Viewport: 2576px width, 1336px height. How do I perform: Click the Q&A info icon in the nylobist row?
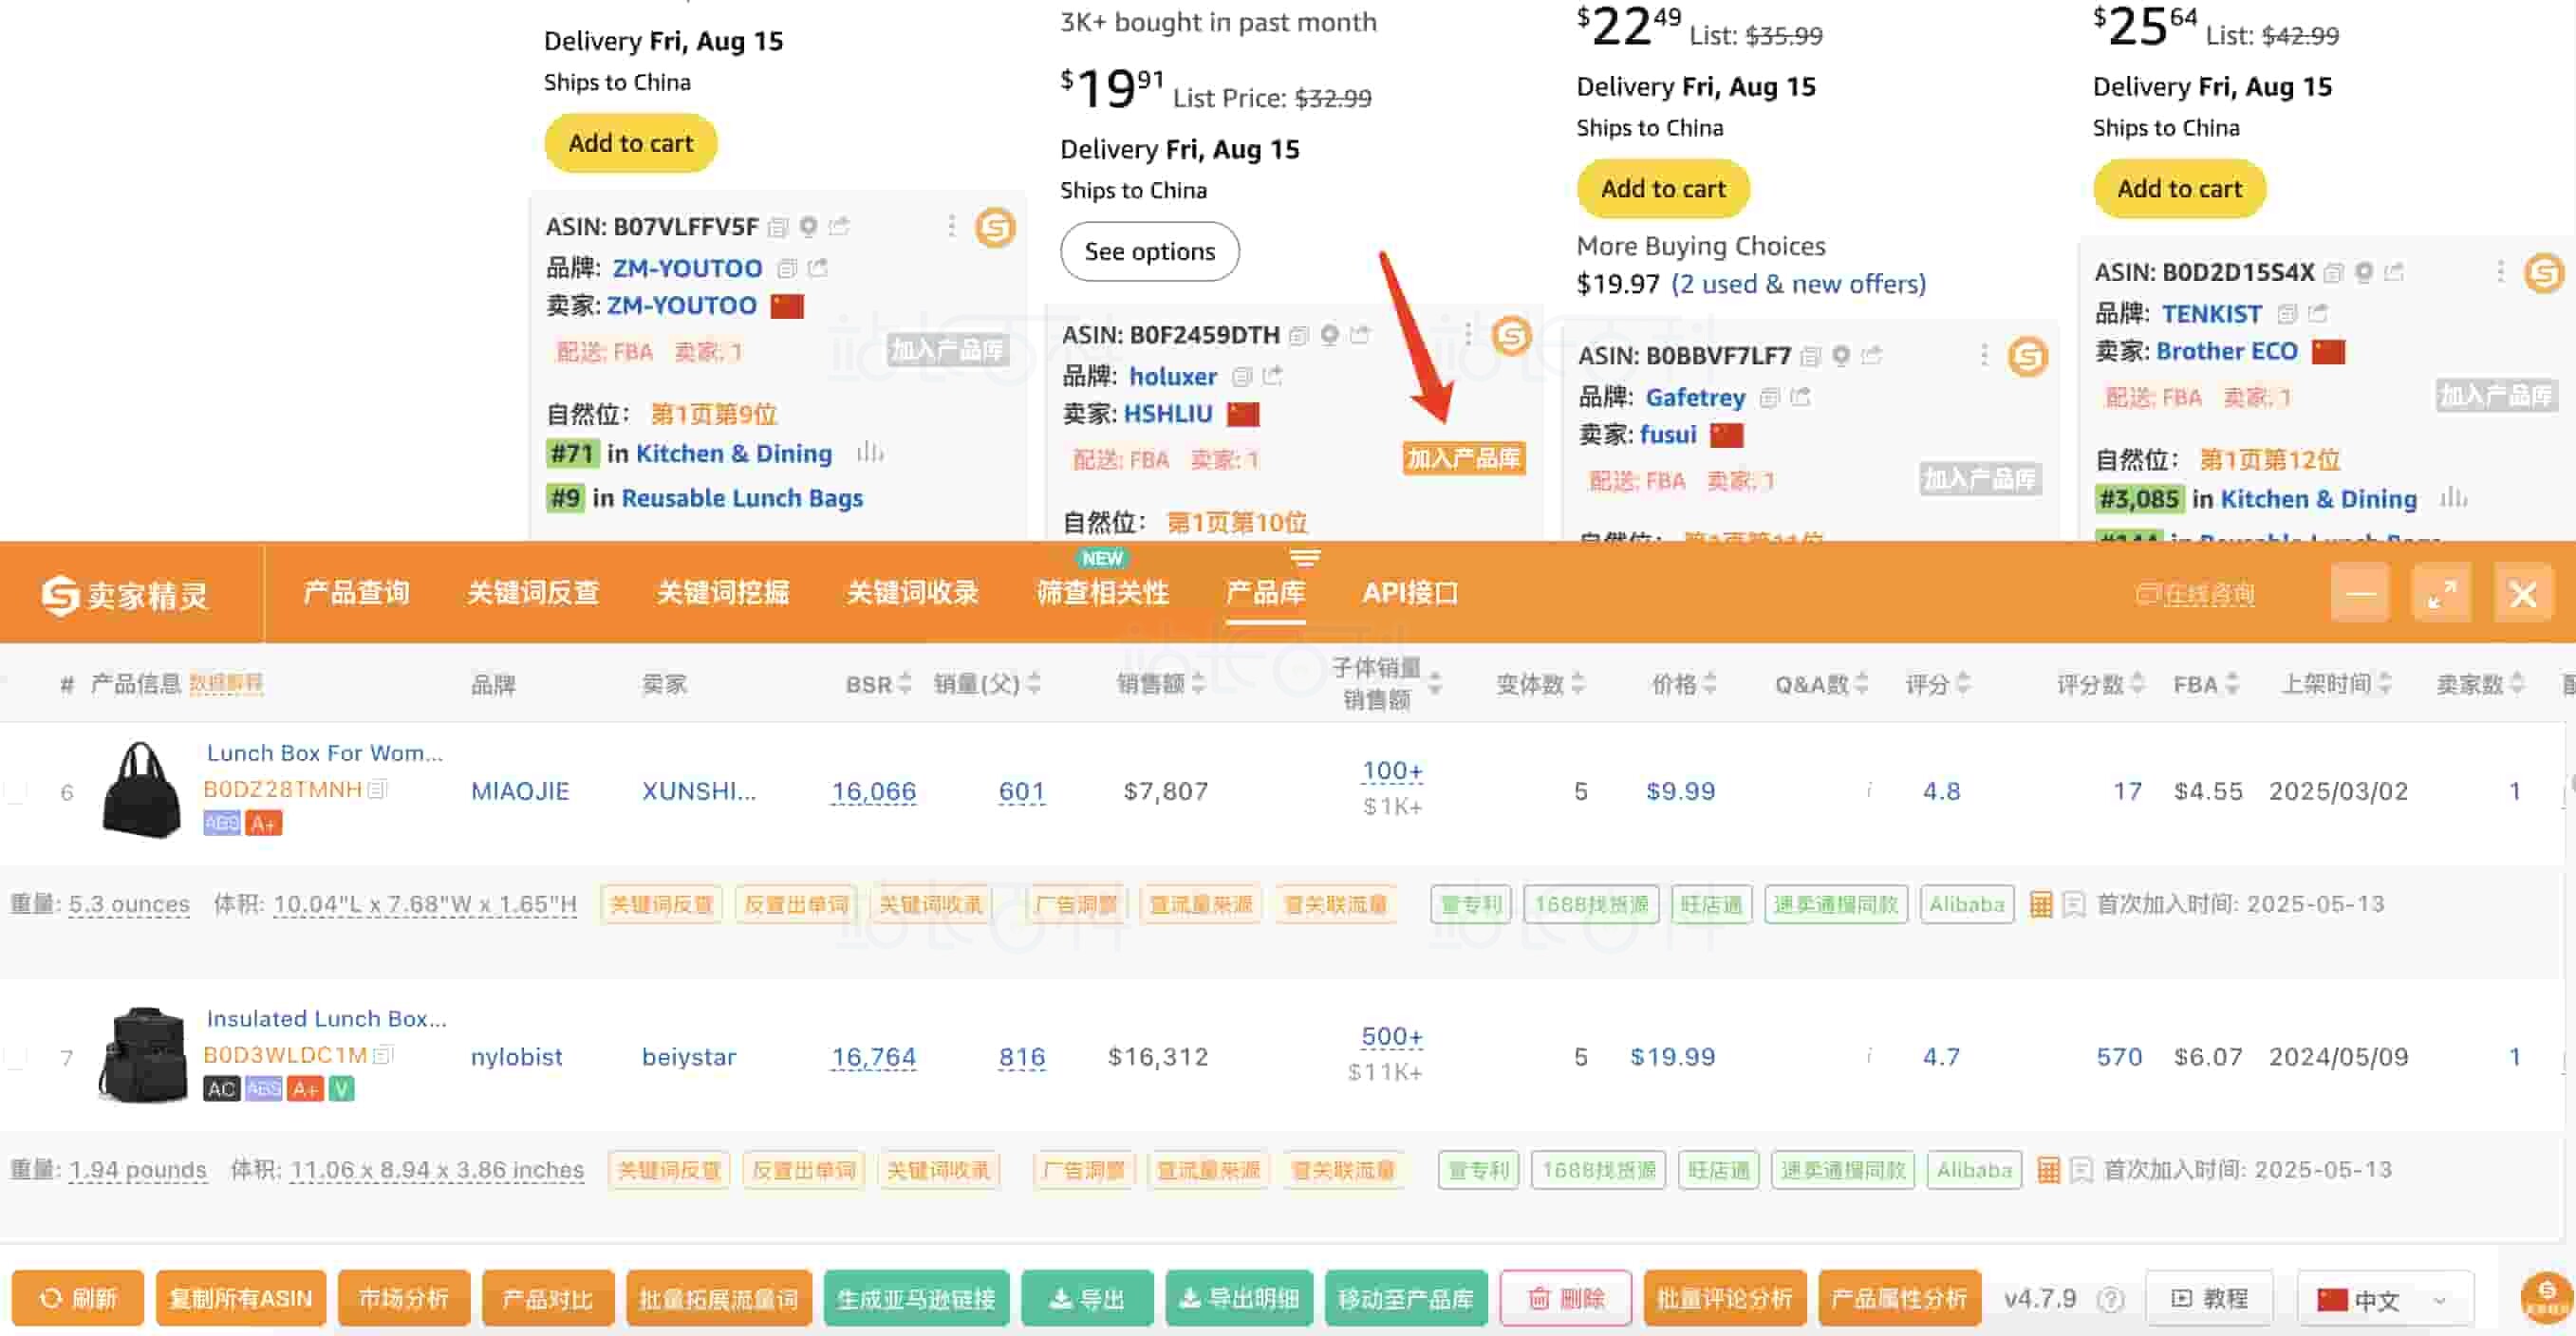tap(1868, 1055)
